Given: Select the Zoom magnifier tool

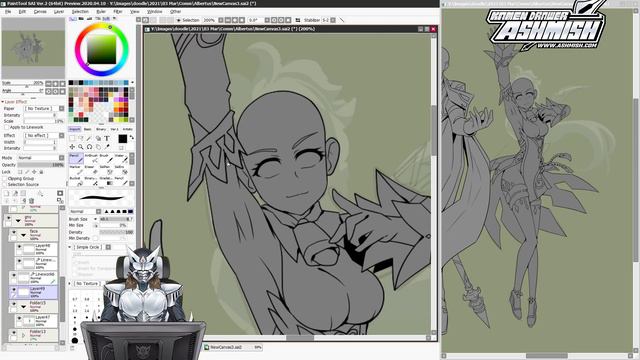Looking at the screenshot, I should click(81, 147).
